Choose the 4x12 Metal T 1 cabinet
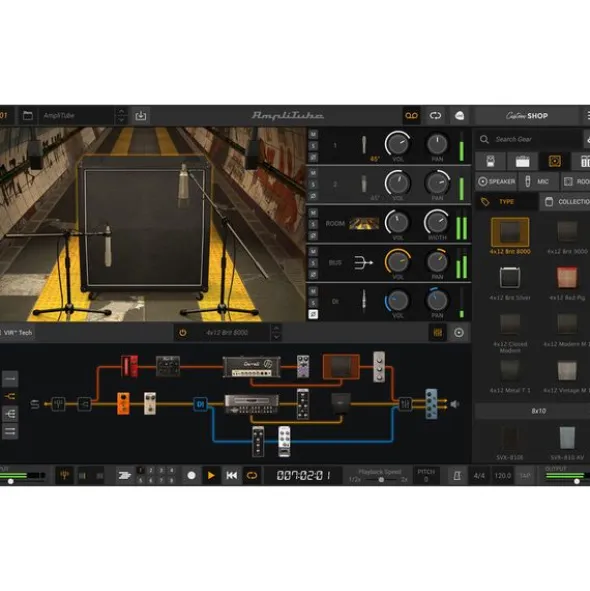Image resolution: width=590 pixels, height=591 pixels. [510, 371]
